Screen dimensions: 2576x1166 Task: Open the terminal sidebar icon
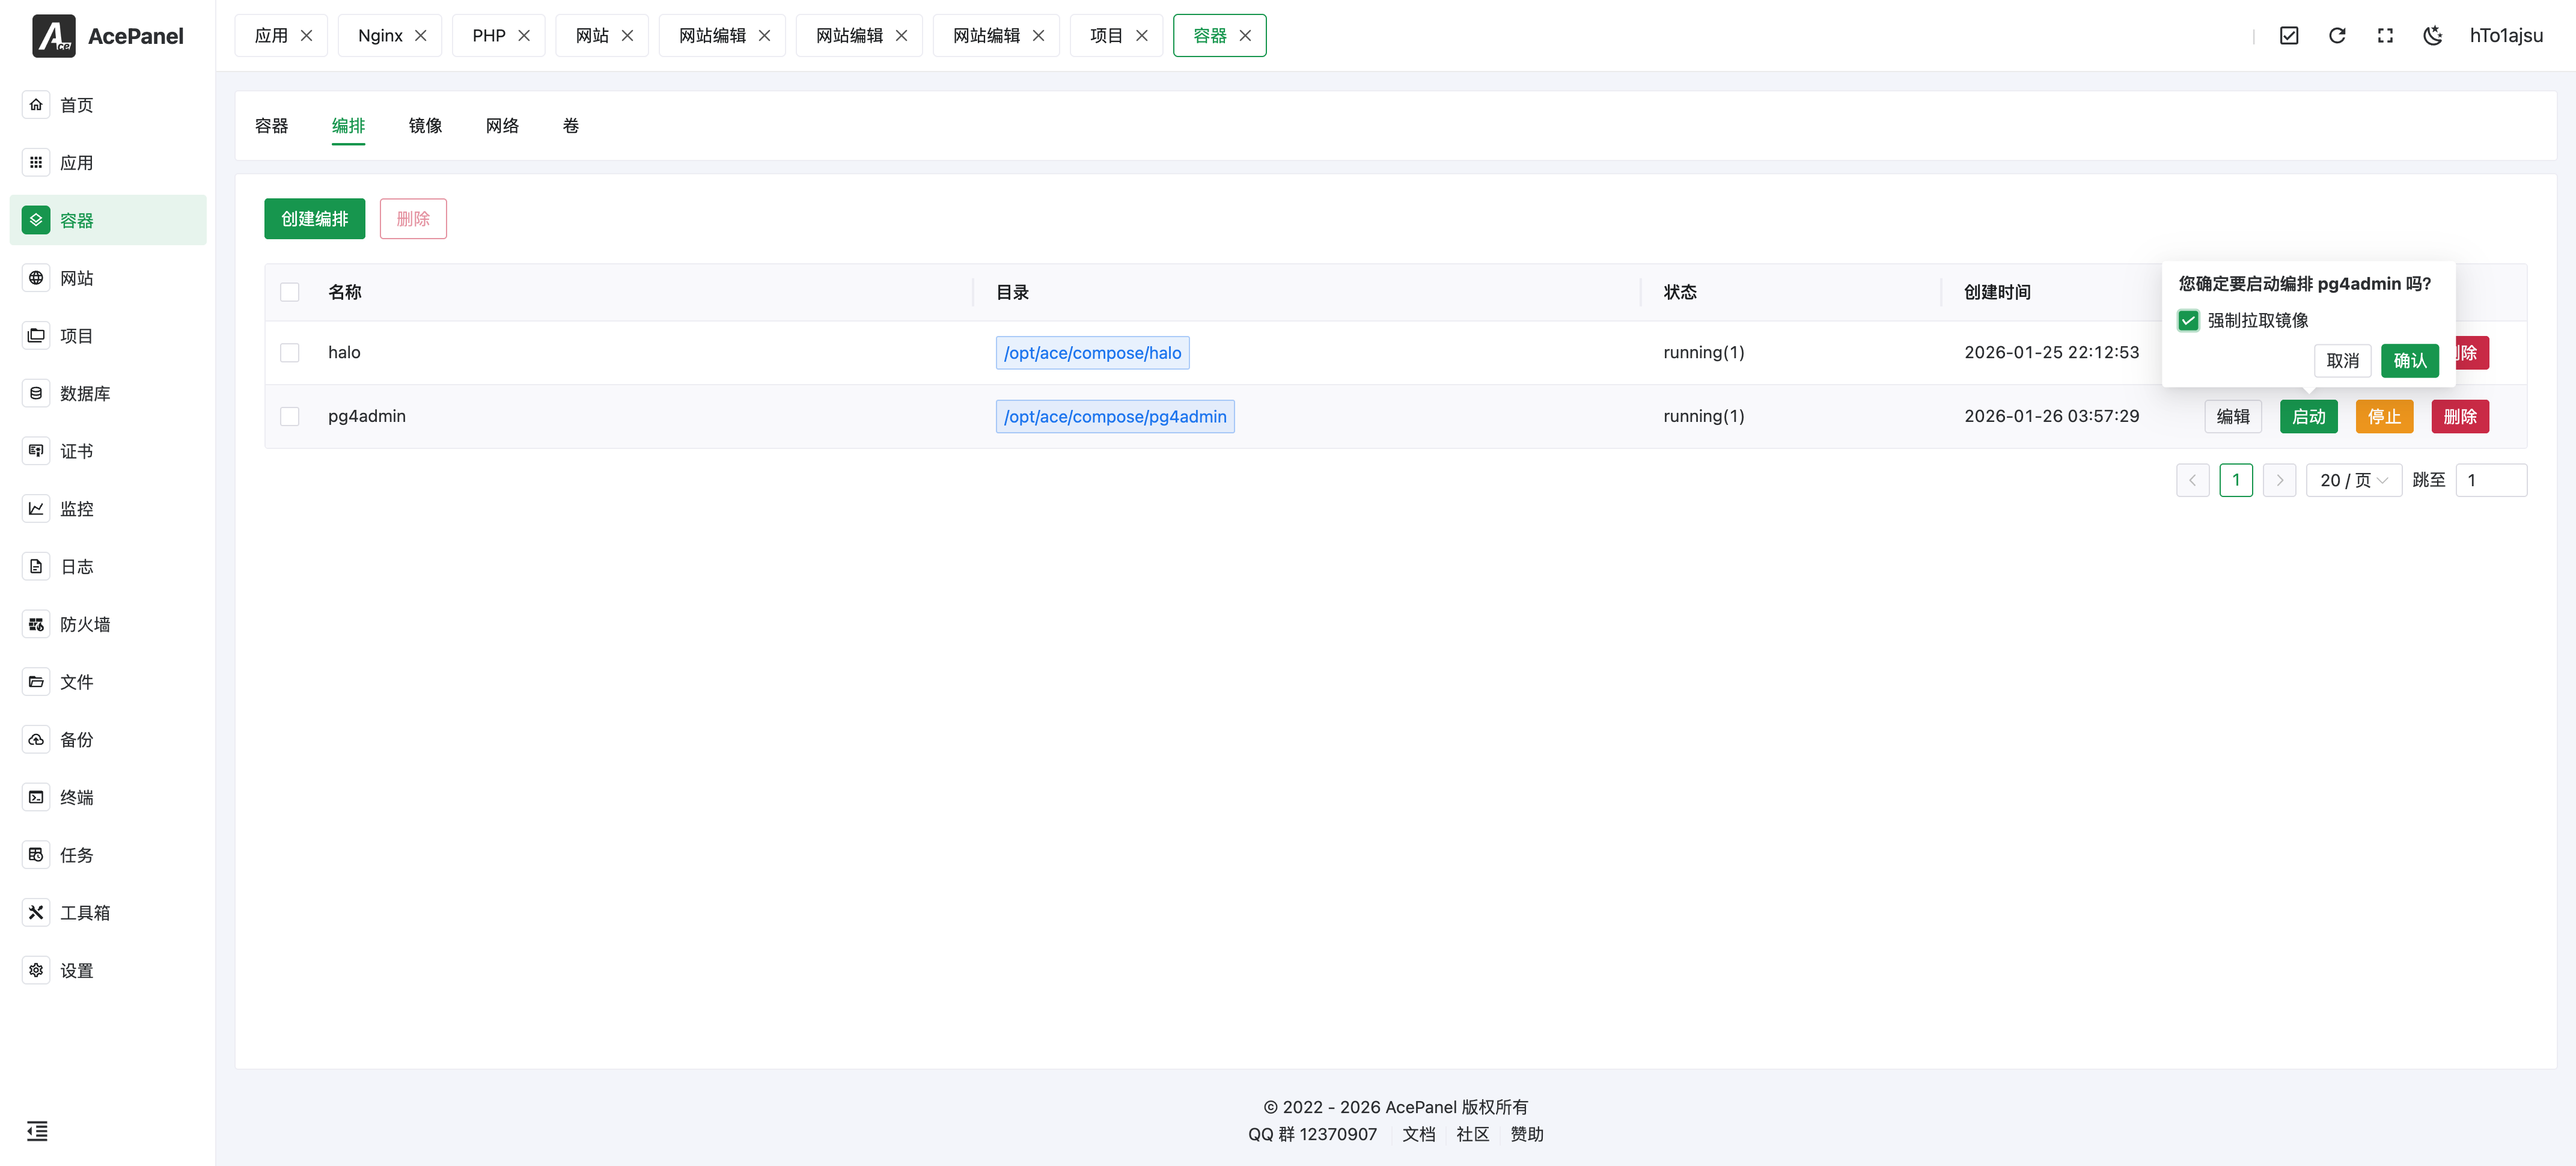(36, 797)
